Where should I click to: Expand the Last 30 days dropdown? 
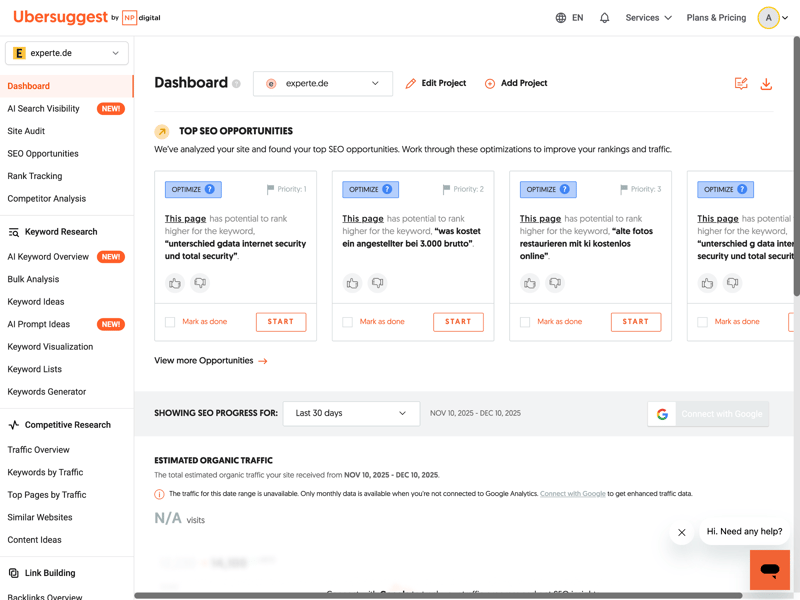coord(351,413)
